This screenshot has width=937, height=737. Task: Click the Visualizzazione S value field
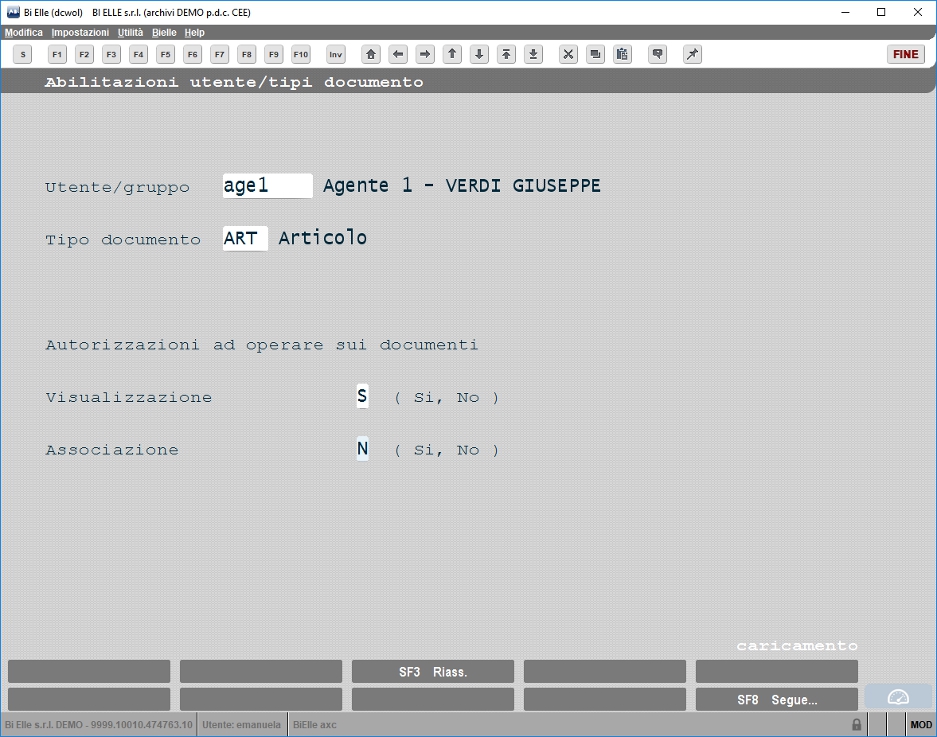coord(362,396)
